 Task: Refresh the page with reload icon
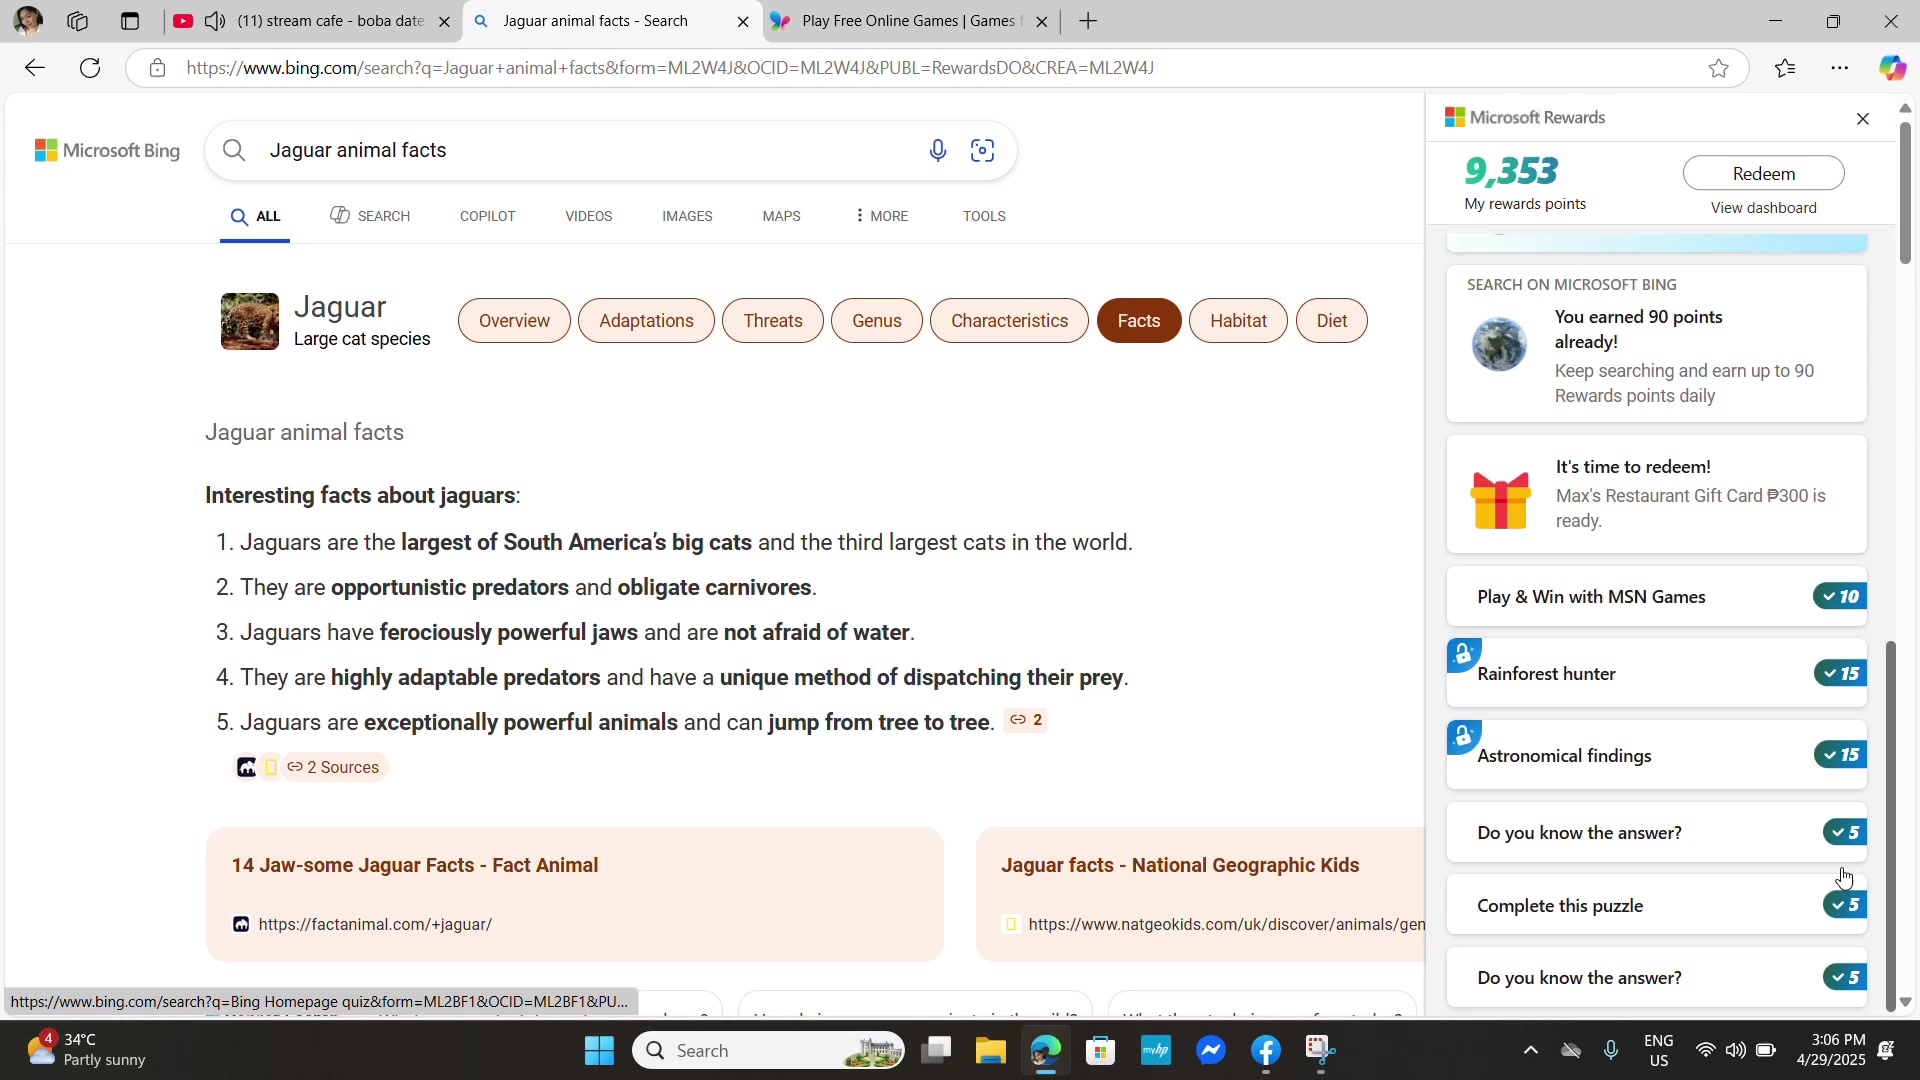point(90,68)
